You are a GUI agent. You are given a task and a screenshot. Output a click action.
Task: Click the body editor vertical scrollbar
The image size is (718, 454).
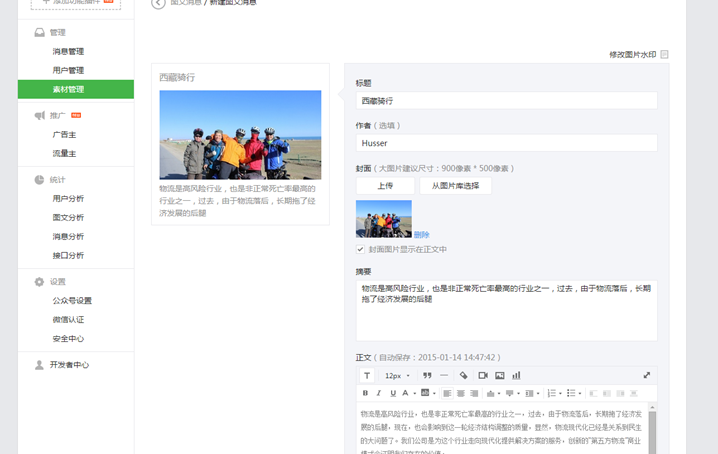[653, 432]
